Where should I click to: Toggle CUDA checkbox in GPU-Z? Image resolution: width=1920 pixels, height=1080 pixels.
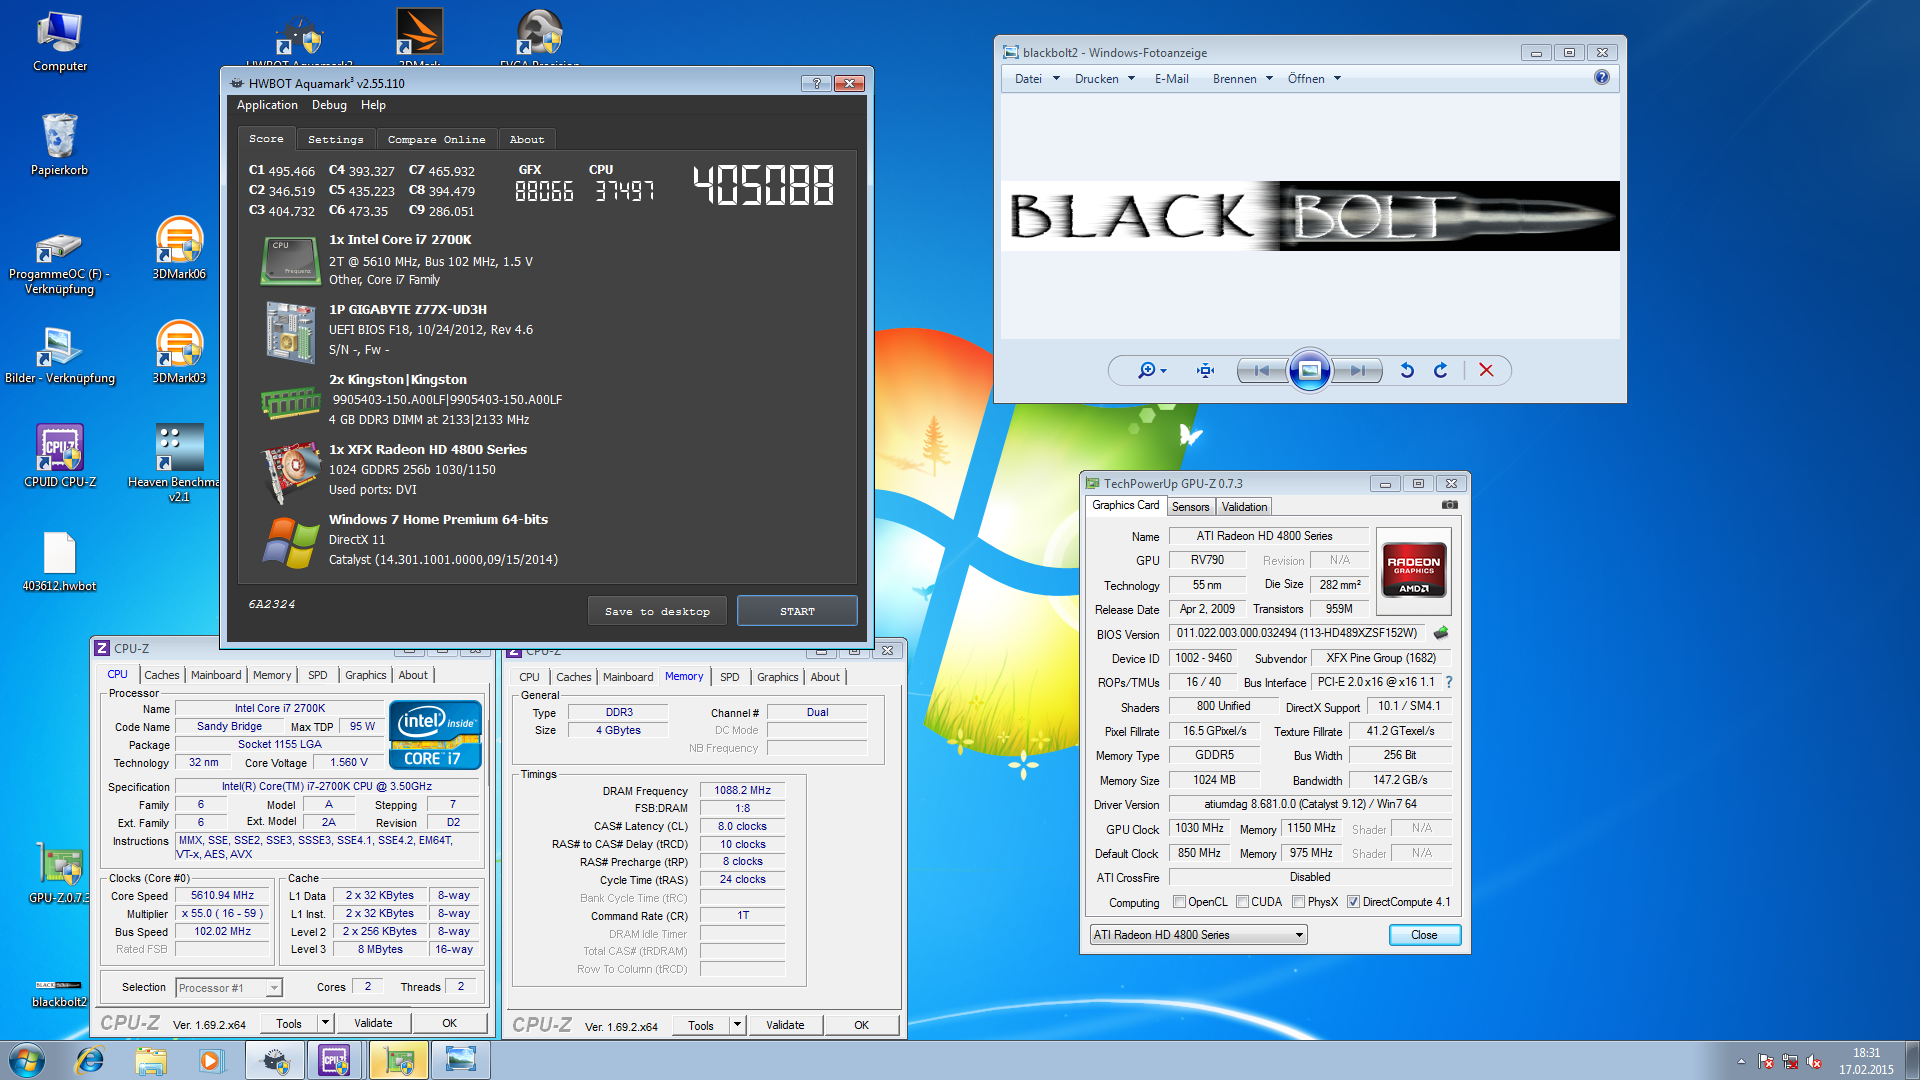point(1242,902)
